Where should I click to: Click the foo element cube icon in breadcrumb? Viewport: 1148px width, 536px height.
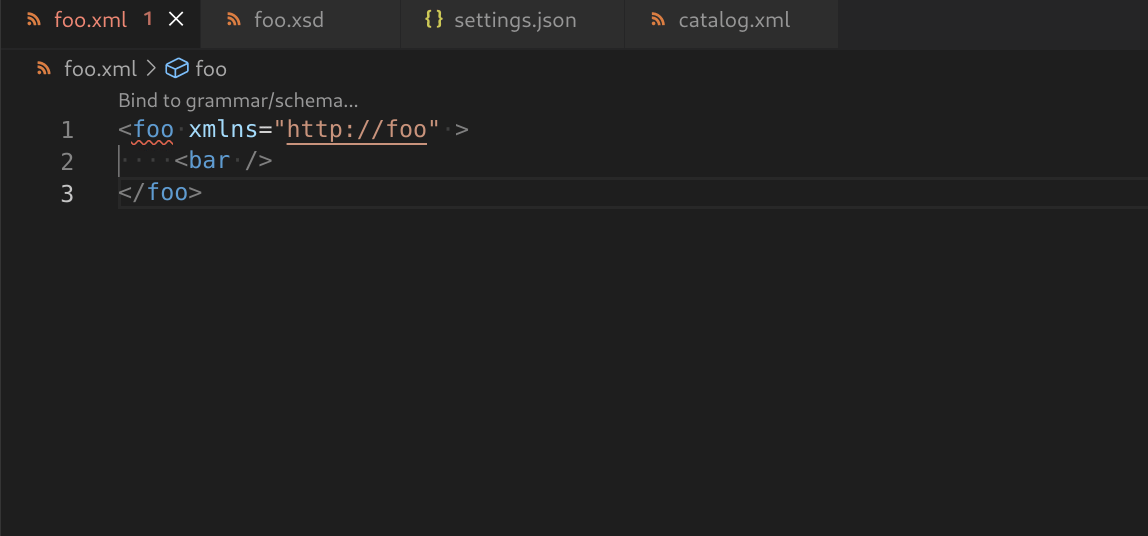tap(177, 69)
